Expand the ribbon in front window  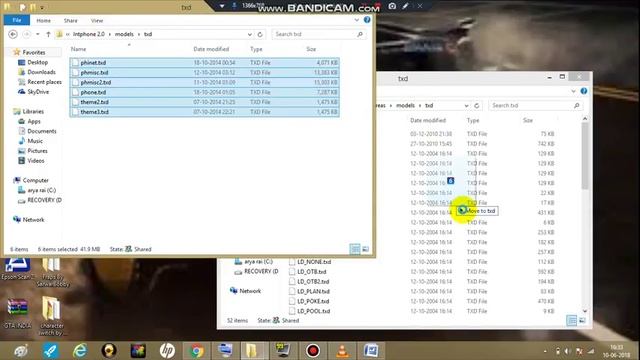coord(357,20)
